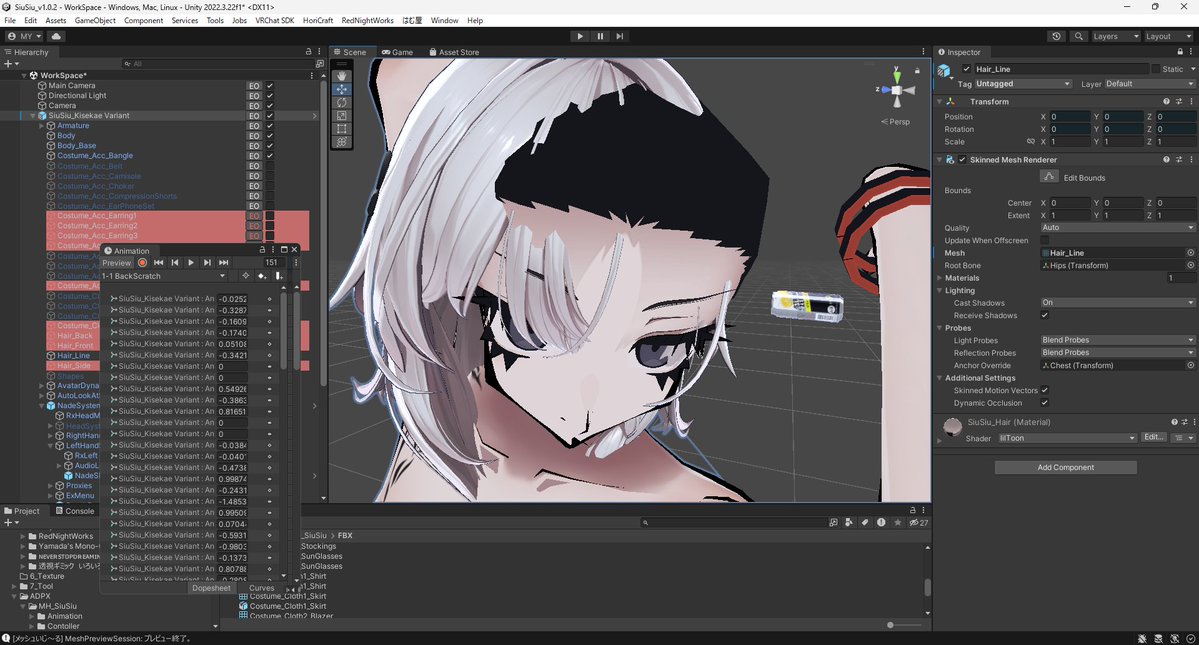
Task: Click the cloud services icon
Action: point(57,36)
